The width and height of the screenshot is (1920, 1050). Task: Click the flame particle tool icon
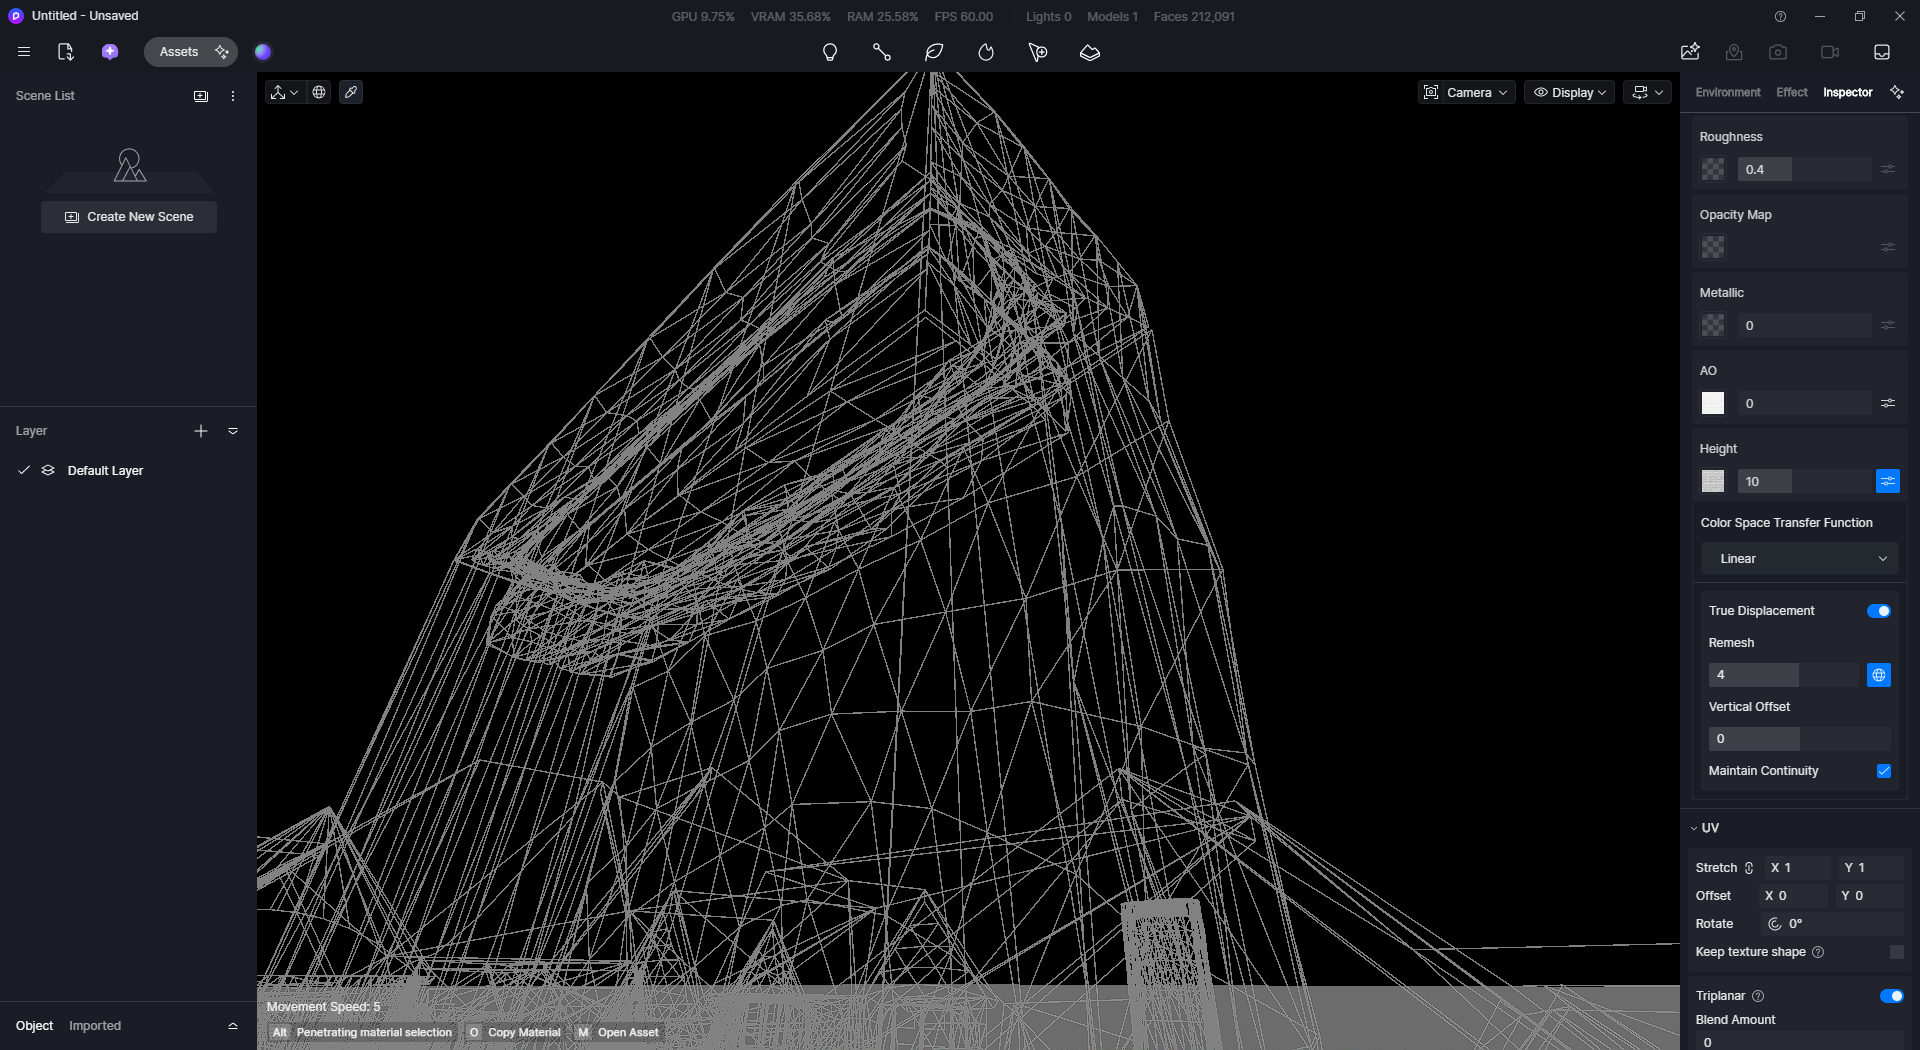click(986, 52)
